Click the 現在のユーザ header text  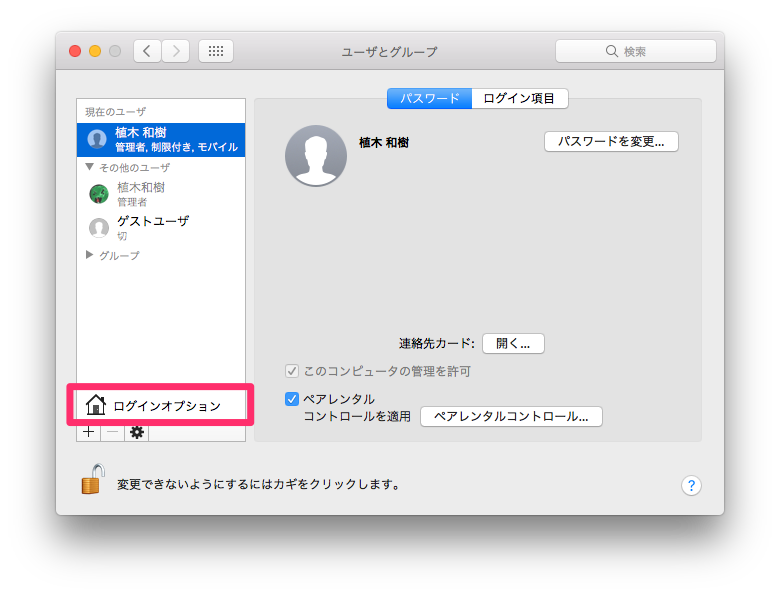[x=115, y=112]
